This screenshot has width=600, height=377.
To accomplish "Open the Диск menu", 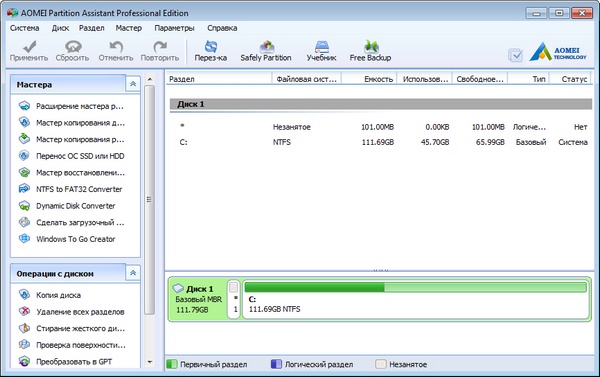I will tap(60, 28).
